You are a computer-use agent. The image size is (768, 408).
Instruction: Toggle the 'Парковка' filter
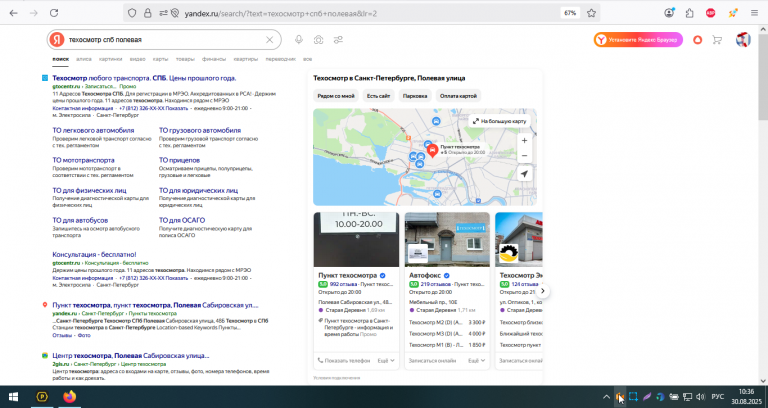(x=415, y=96)
